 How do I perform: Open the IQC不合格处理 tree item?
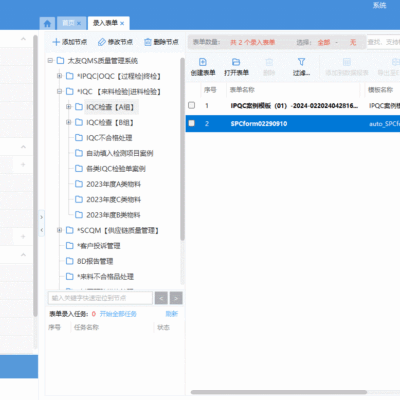109,138
